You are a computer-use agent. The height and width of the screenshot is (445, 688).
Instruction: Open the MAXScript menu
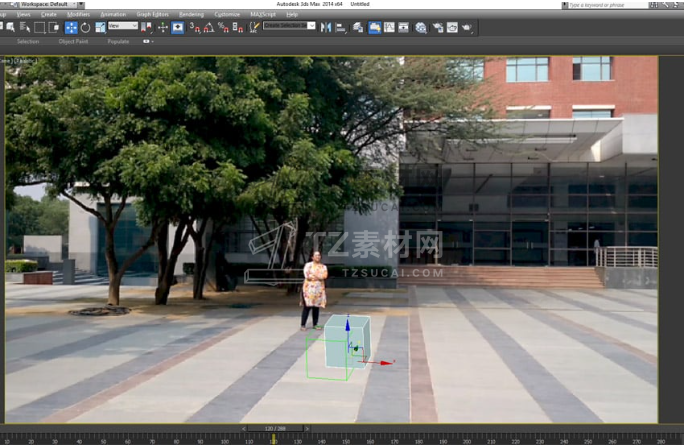263,14
